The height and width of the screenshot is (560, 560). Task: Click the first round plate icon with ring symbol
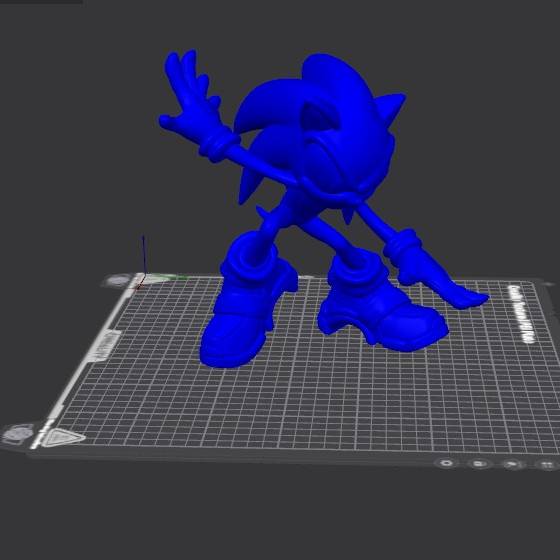(x=446, y=463)
